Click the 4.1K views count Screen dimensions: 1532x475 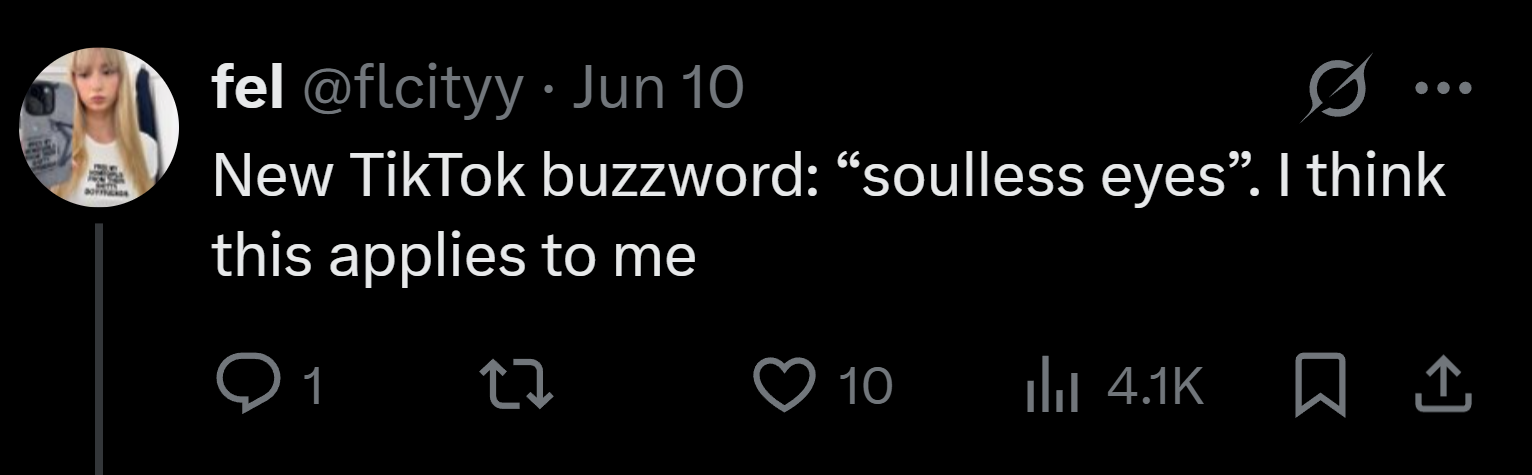click(x=1155, y=386)
